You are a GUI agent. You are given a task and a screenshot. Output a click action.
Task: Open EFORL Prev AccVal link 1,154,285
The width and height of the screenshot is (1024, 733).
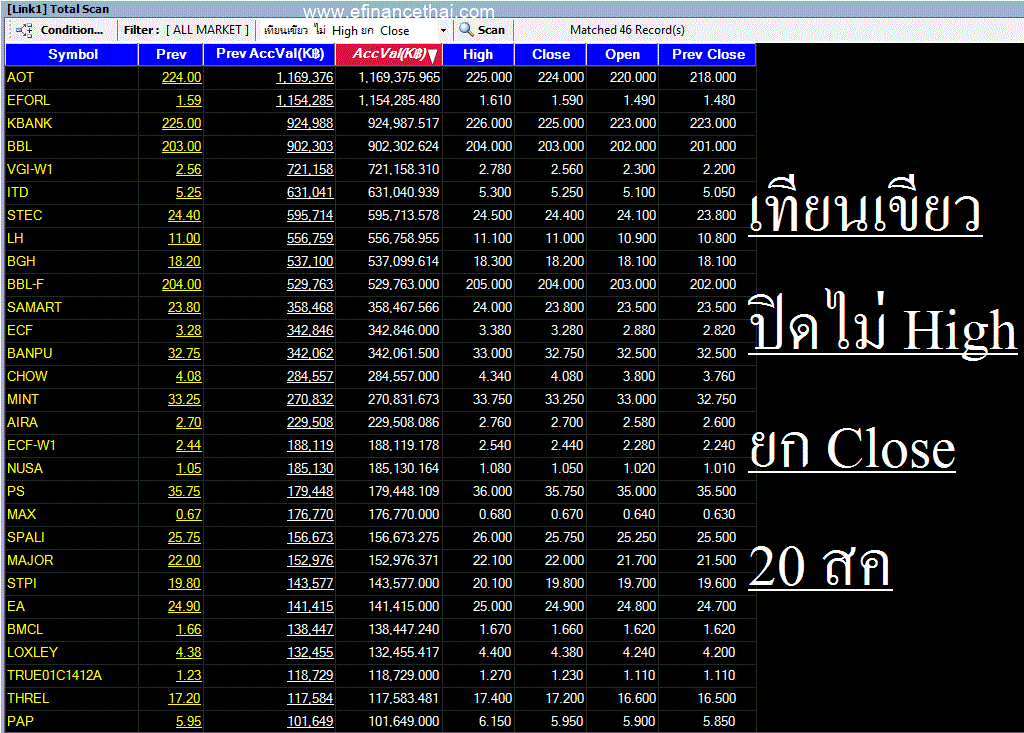coord(304,100)
